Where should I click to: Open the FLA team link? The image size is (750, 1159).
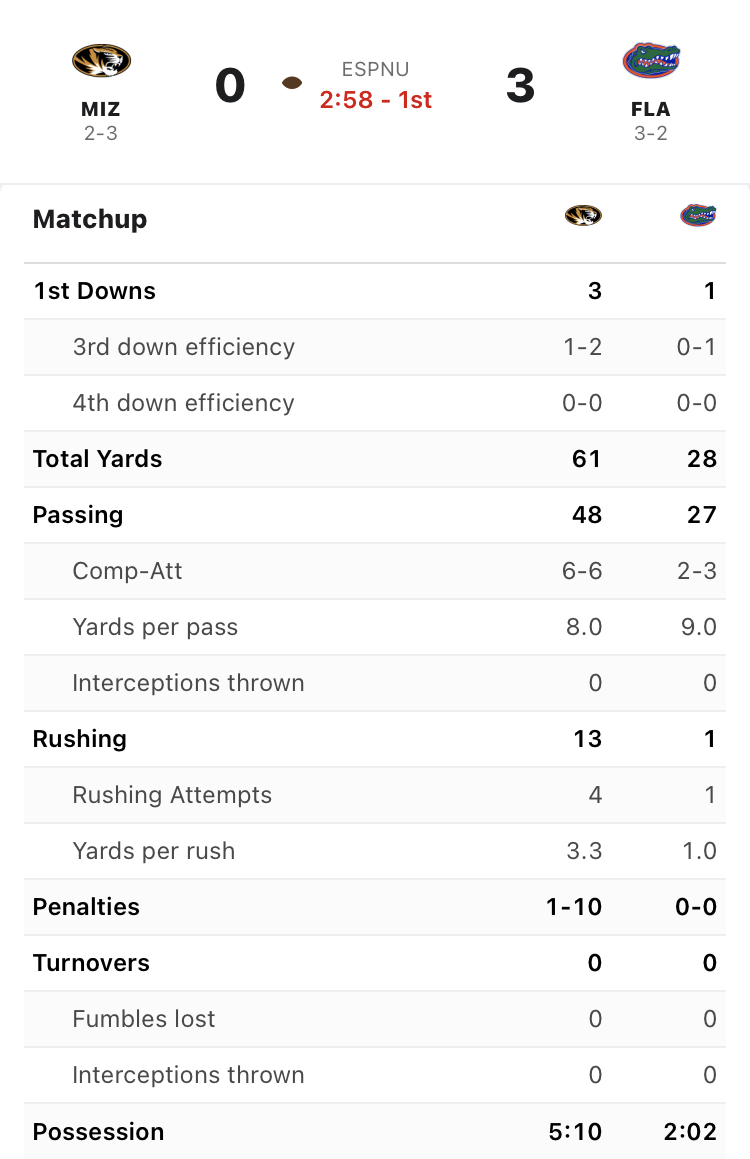pos(651,109)
